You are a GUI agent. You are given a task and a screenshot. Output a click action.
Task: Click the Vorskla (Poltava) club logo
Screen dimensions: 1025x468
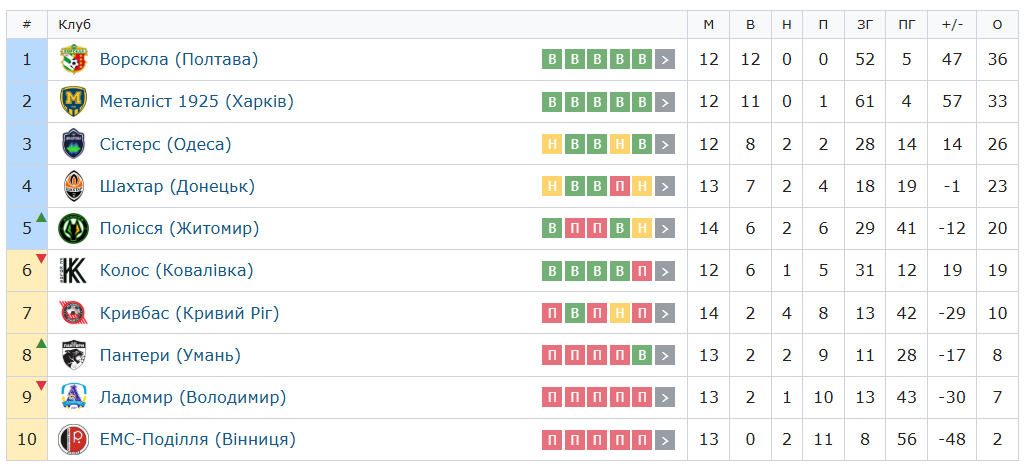(74, 60)
